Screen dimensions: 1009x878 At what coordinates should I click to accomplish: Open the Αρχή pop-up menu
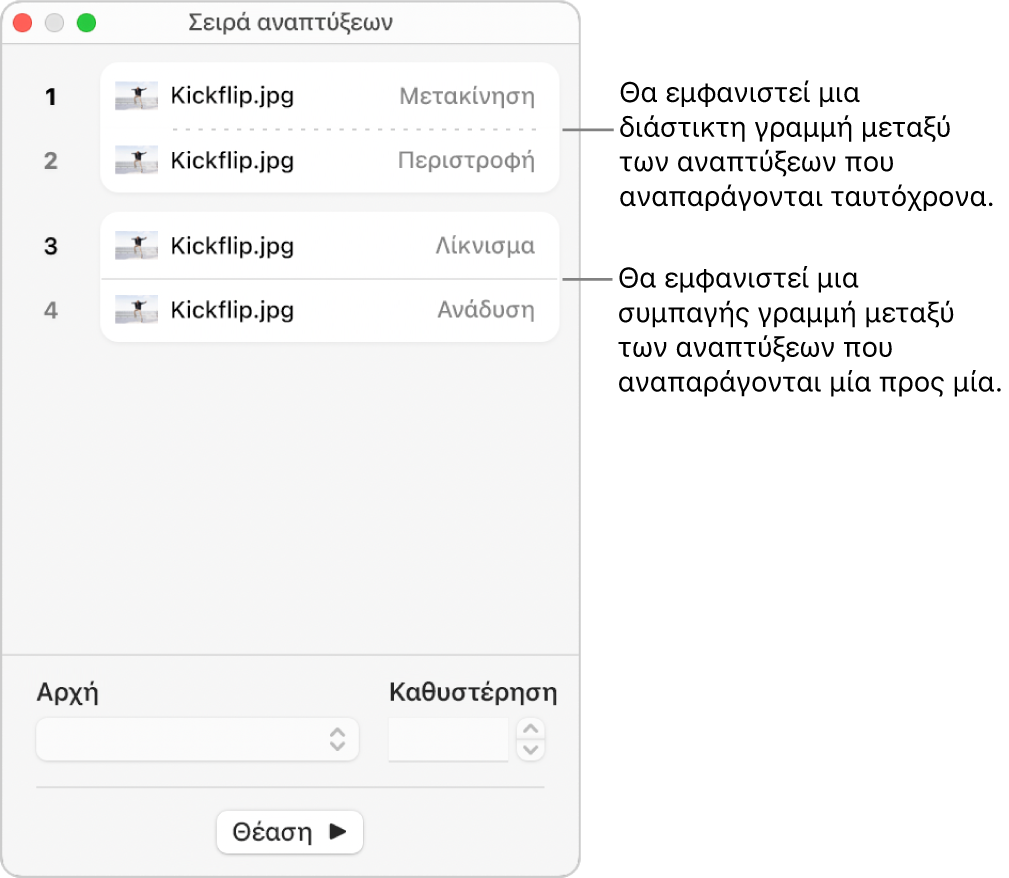(x=197, y=740)
